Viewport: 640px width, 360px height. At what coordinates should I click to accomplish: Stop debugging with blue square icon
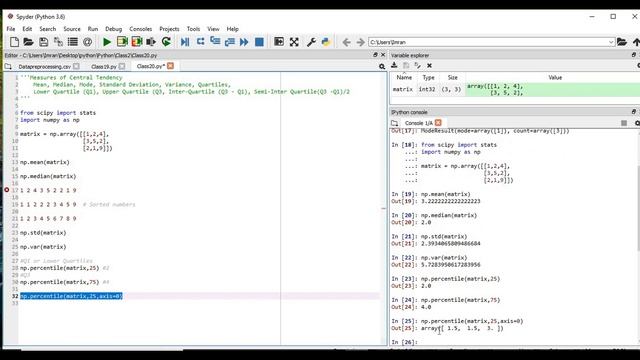pos(259,42)
